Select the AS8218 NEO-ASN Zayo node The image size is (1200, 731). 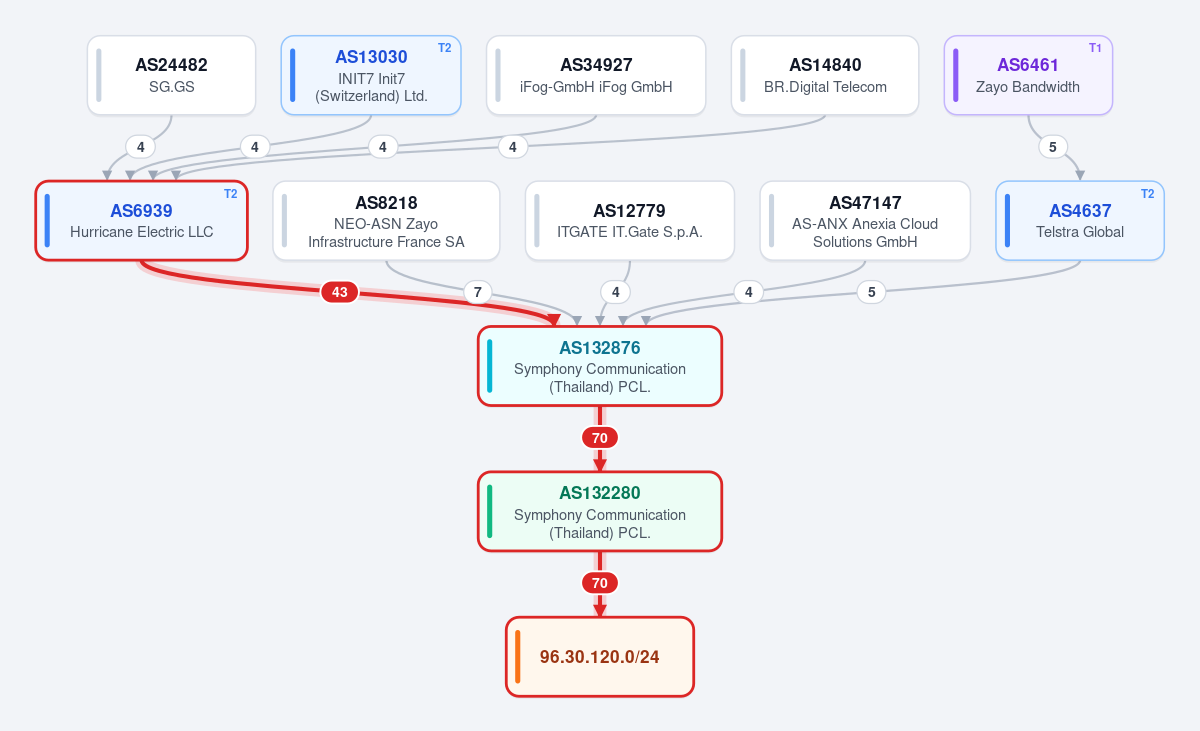coord(386,221)
